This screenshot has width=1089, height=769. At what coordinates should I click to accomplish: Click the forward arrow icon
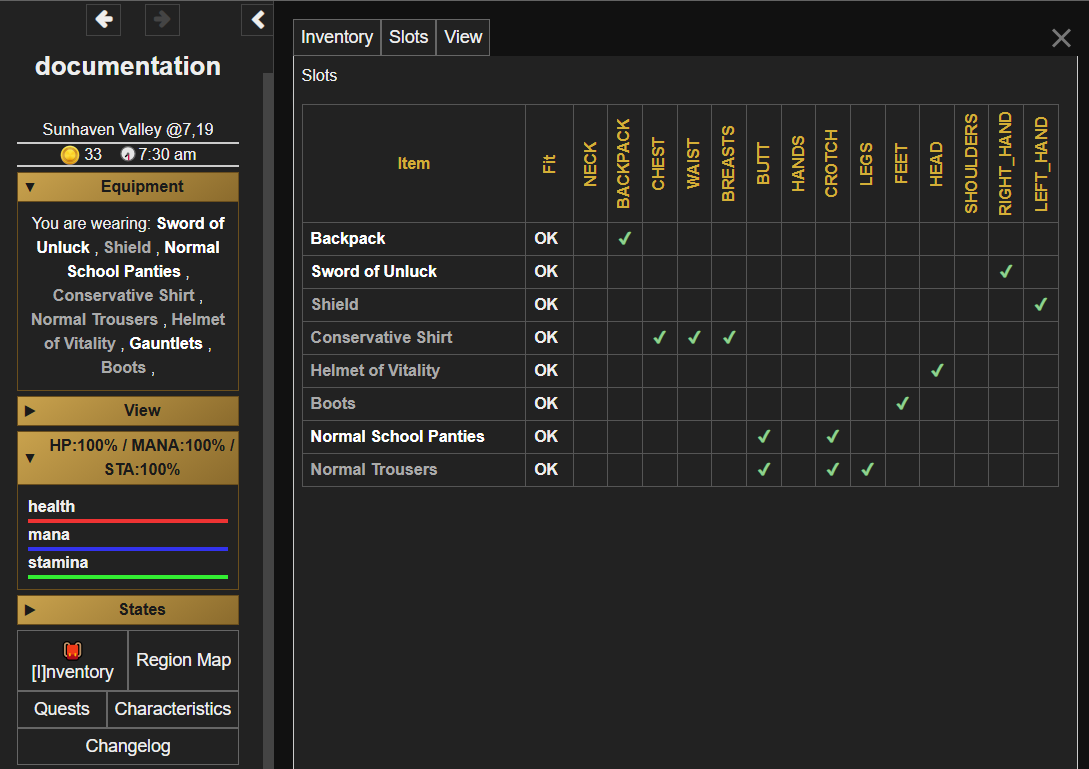point(162,19)
